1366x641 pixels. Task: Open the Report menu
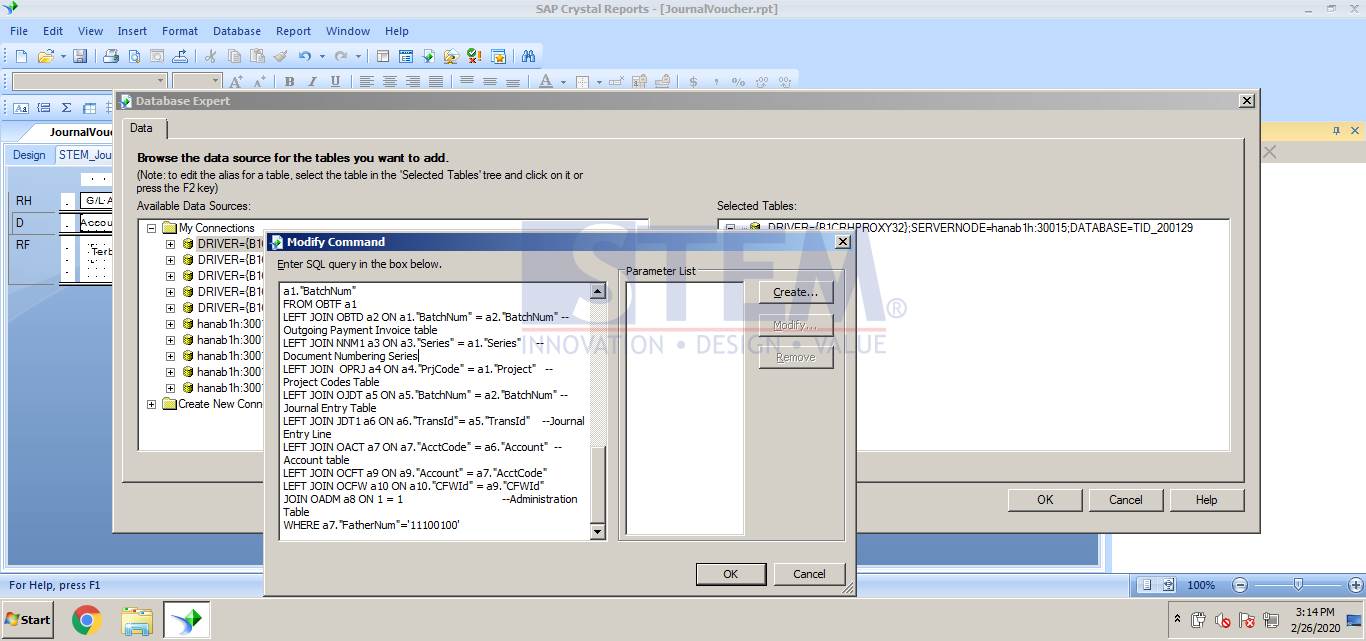click(294, 31)
